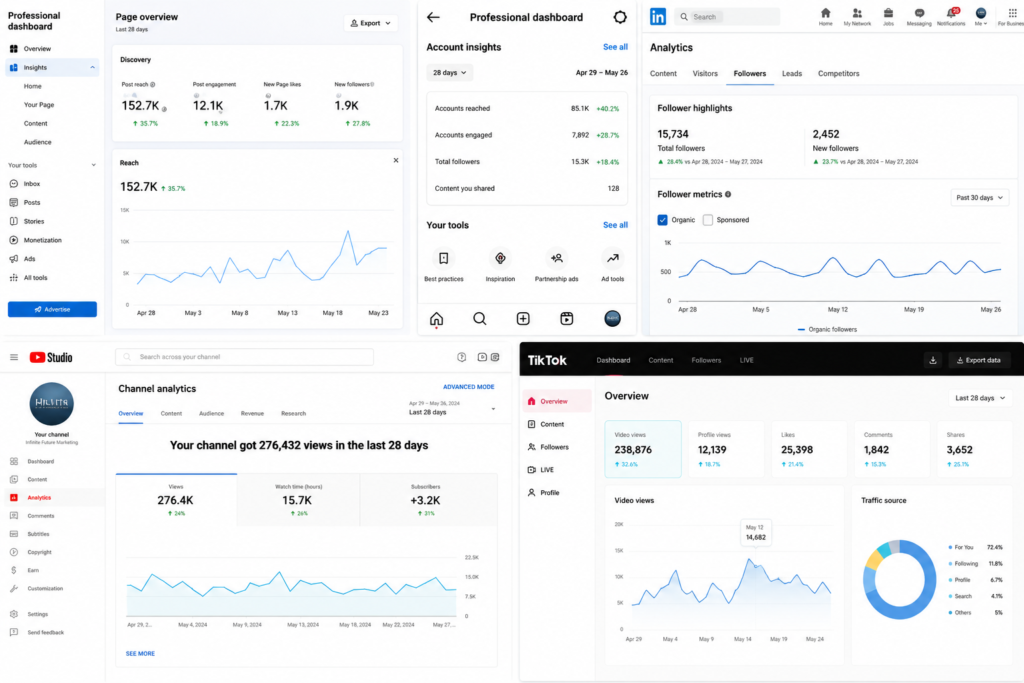Screen dimensions: 1024x683
Task: Open the Export dropdown in Page overview
Action: click(371, 23)
